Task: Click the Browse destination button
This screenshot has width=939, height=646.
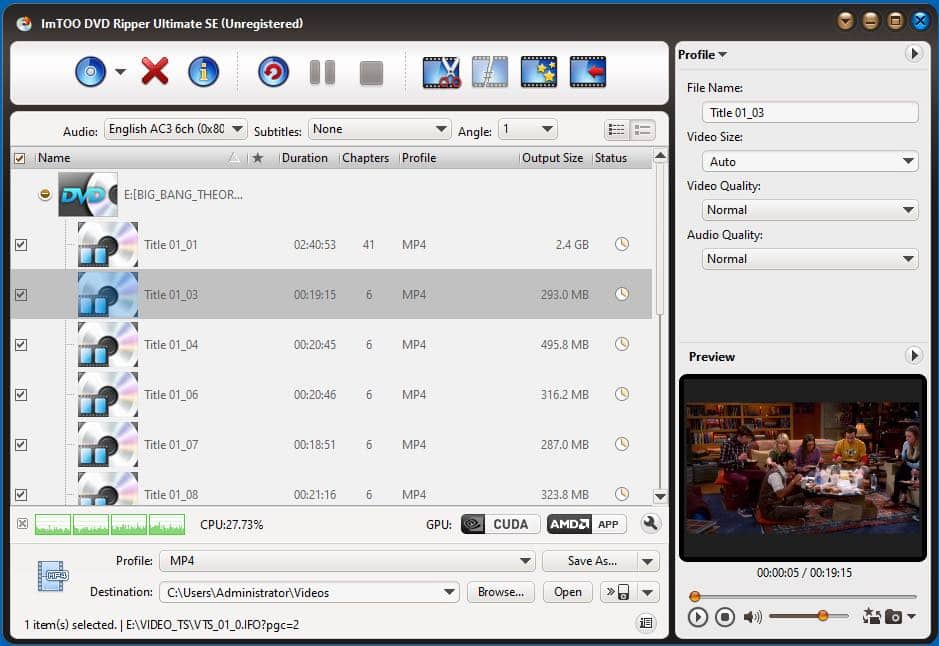Action: tap(500, 592)
